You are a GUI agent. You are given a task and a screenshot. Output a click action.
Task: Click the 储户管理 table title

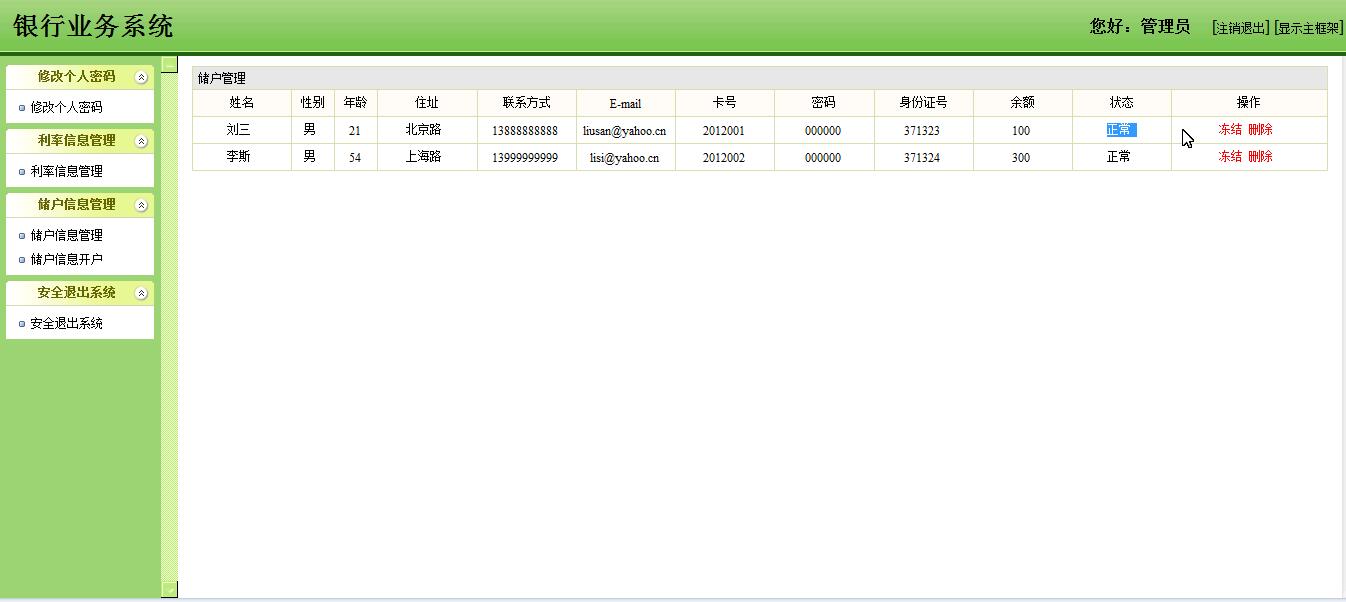222,78
